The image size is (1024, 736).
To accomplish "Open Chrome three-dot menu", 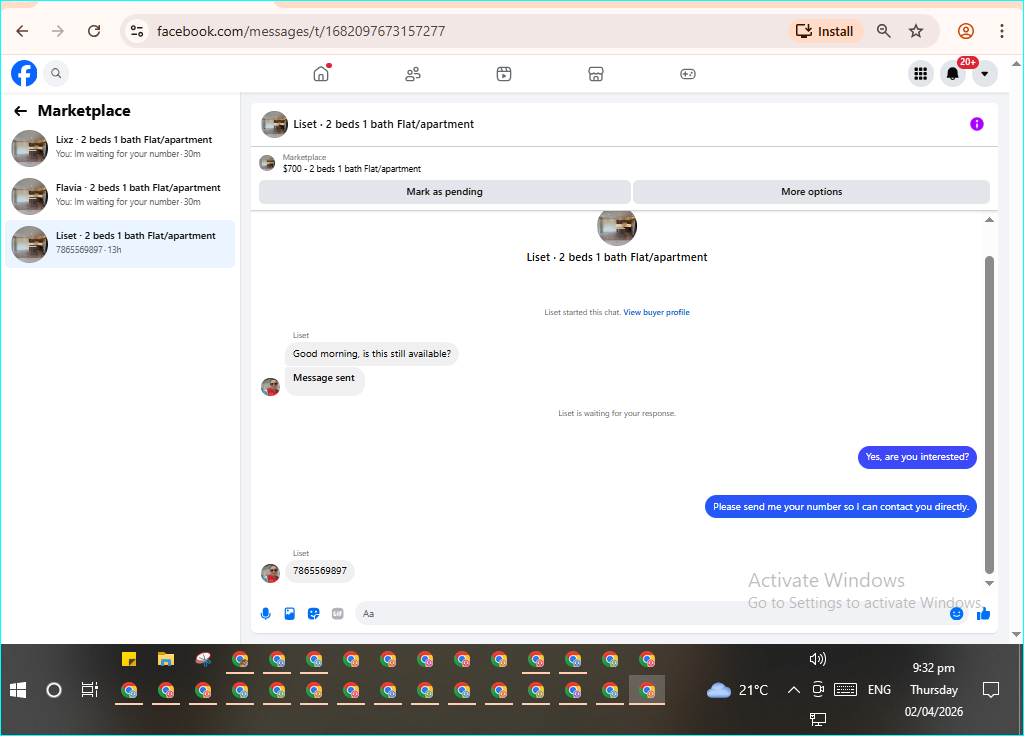I will (x=1001, y=31).
